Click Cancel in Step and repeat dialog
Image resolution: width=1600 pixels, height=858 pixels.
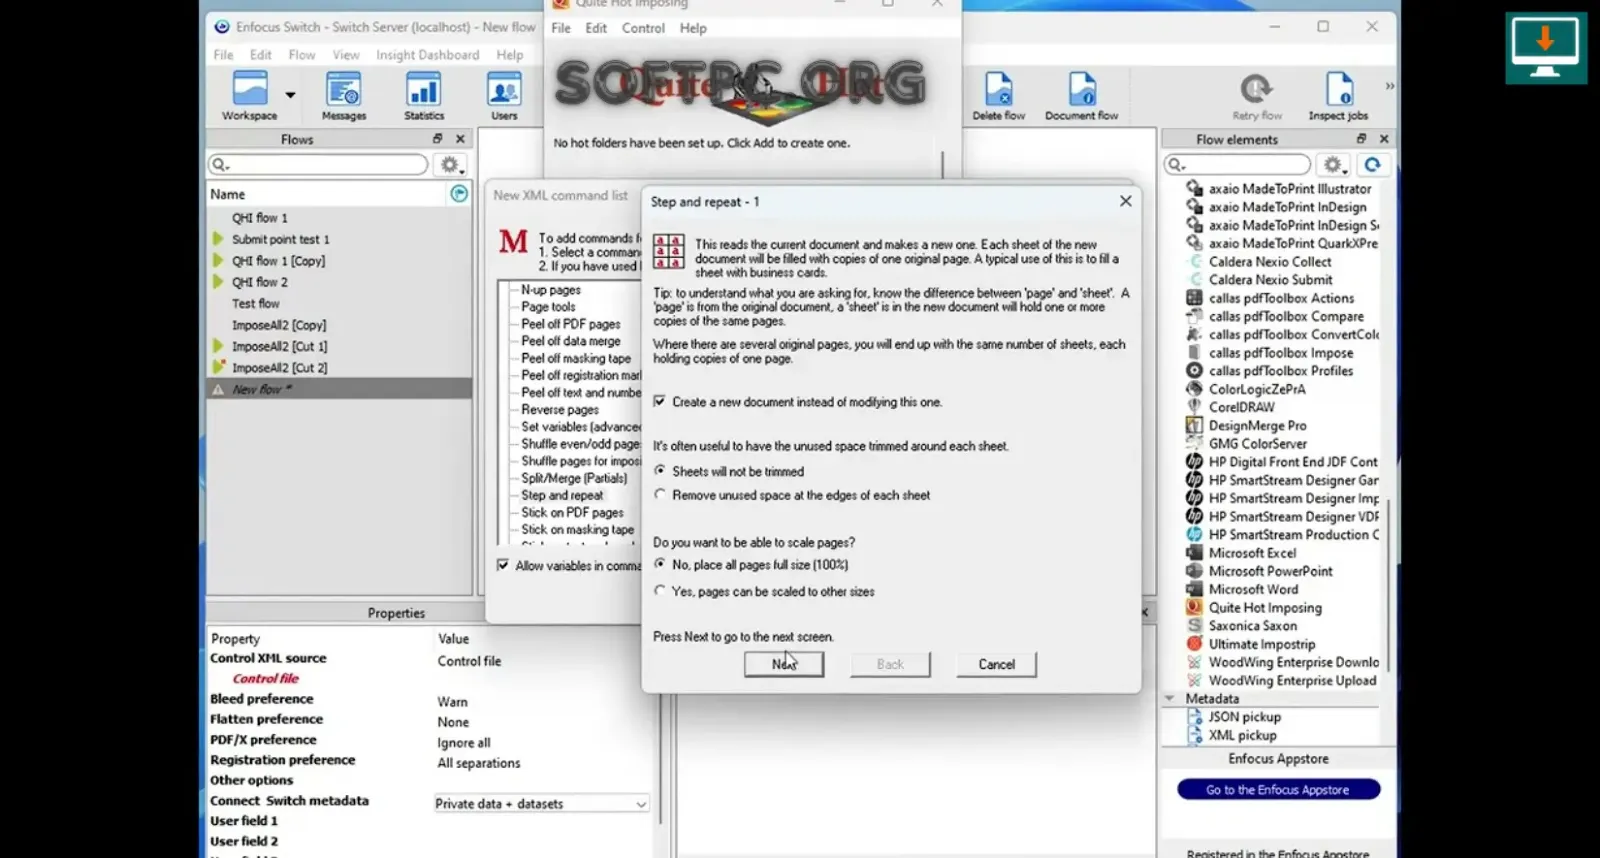click(996, 664)
